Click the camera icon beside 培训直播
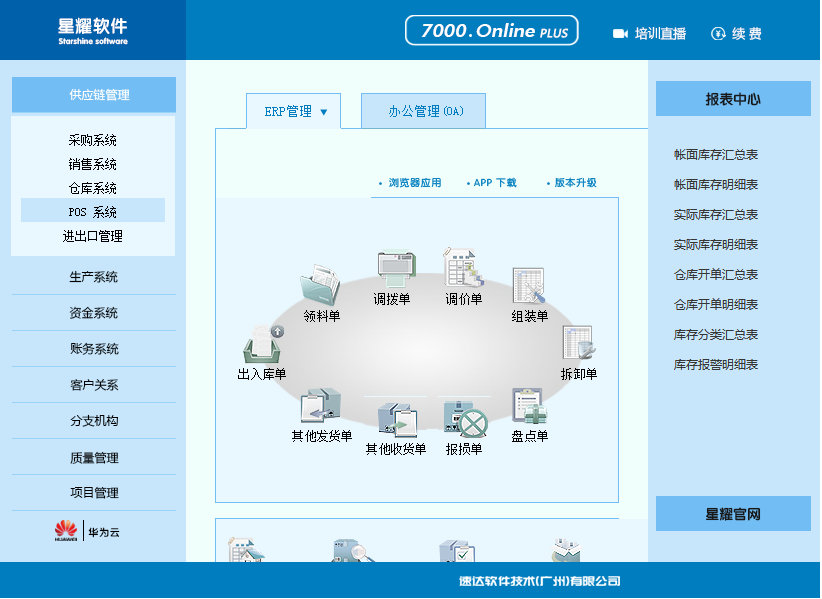 [620, 34]
